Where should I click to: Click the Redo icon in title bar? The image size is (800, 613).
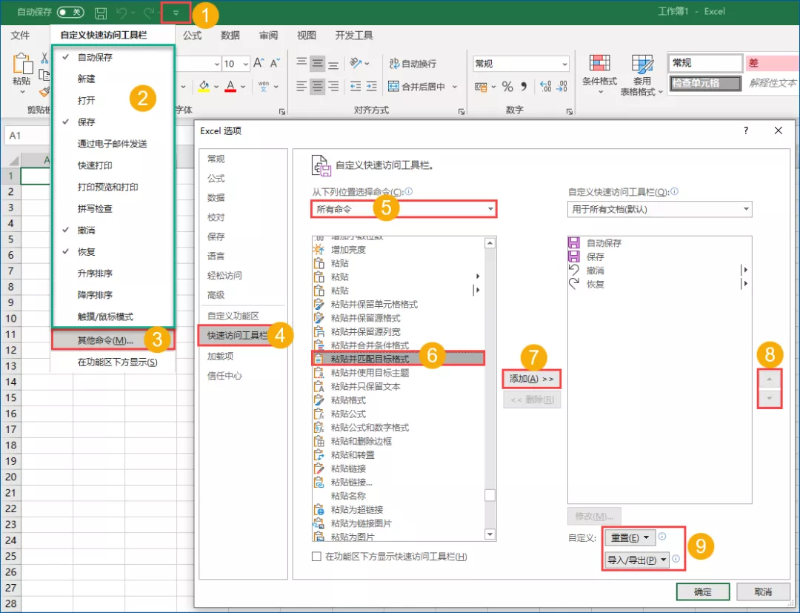click(148, 12)
